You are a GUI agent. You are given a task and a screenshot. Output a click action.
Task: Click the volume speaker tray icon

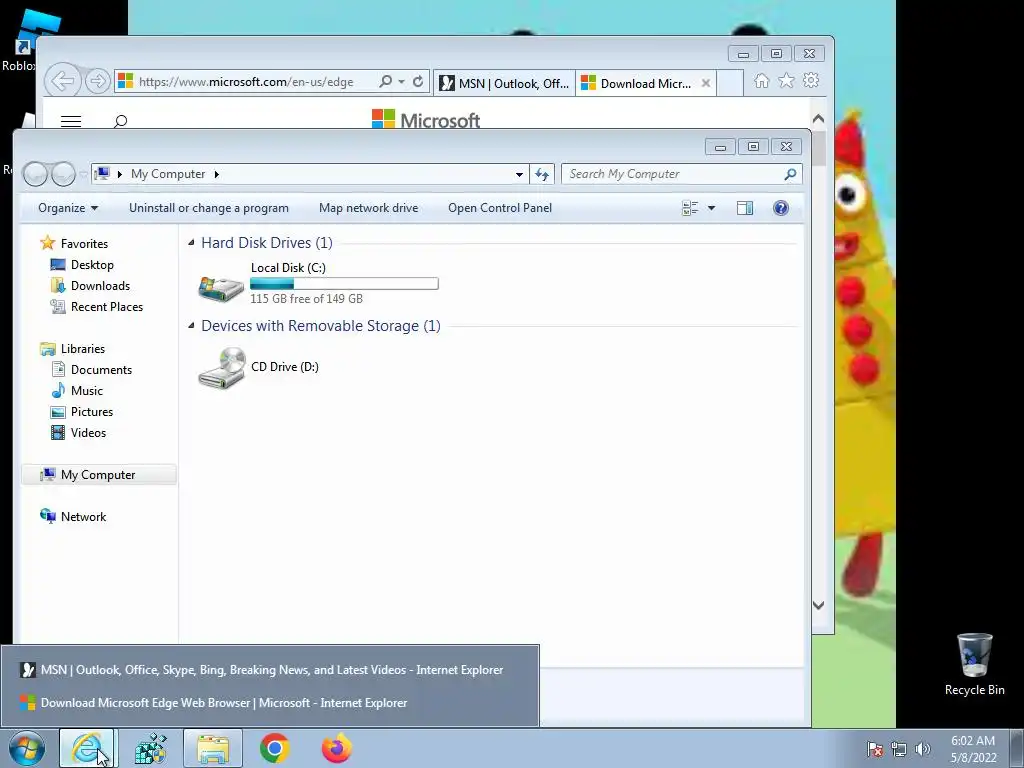(923, 749)
